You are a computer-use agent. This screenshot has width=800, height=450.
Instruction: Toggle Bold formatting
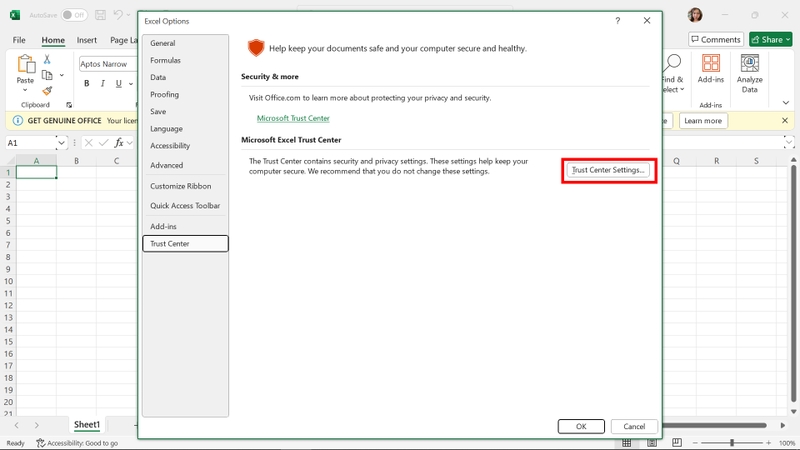click(87, 84)
